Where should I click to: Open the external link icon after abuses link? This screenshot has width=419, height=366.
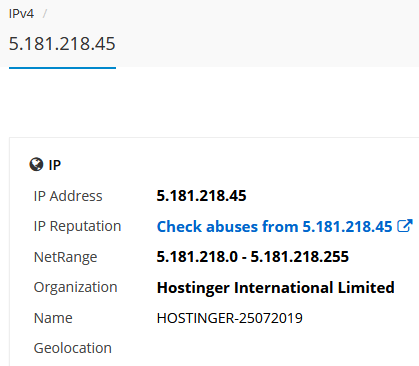click(x=405, y=226)
